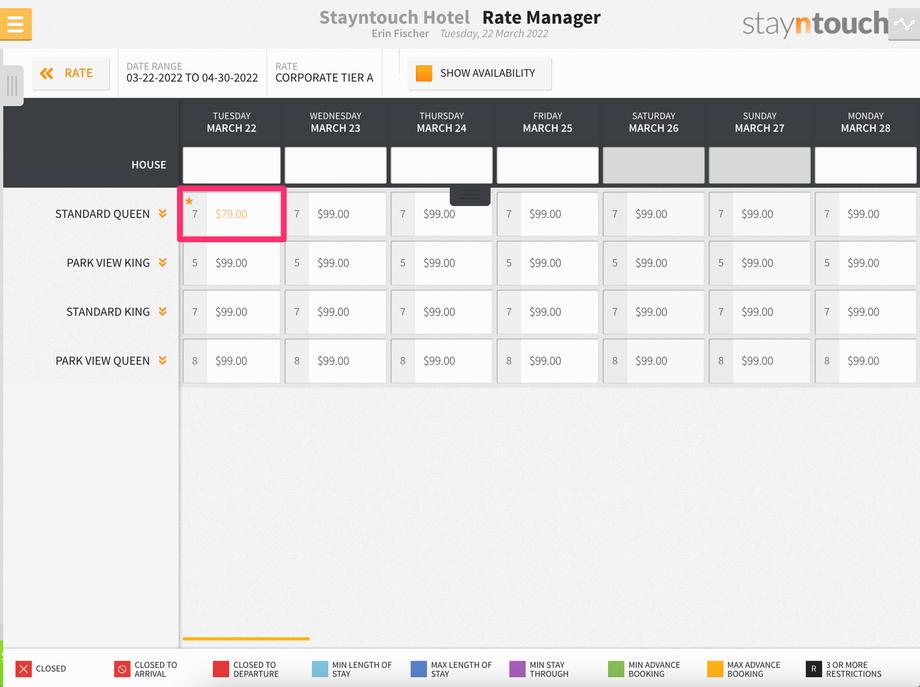Open Standard King $99.00 rate on March 22

coord(232,312)
